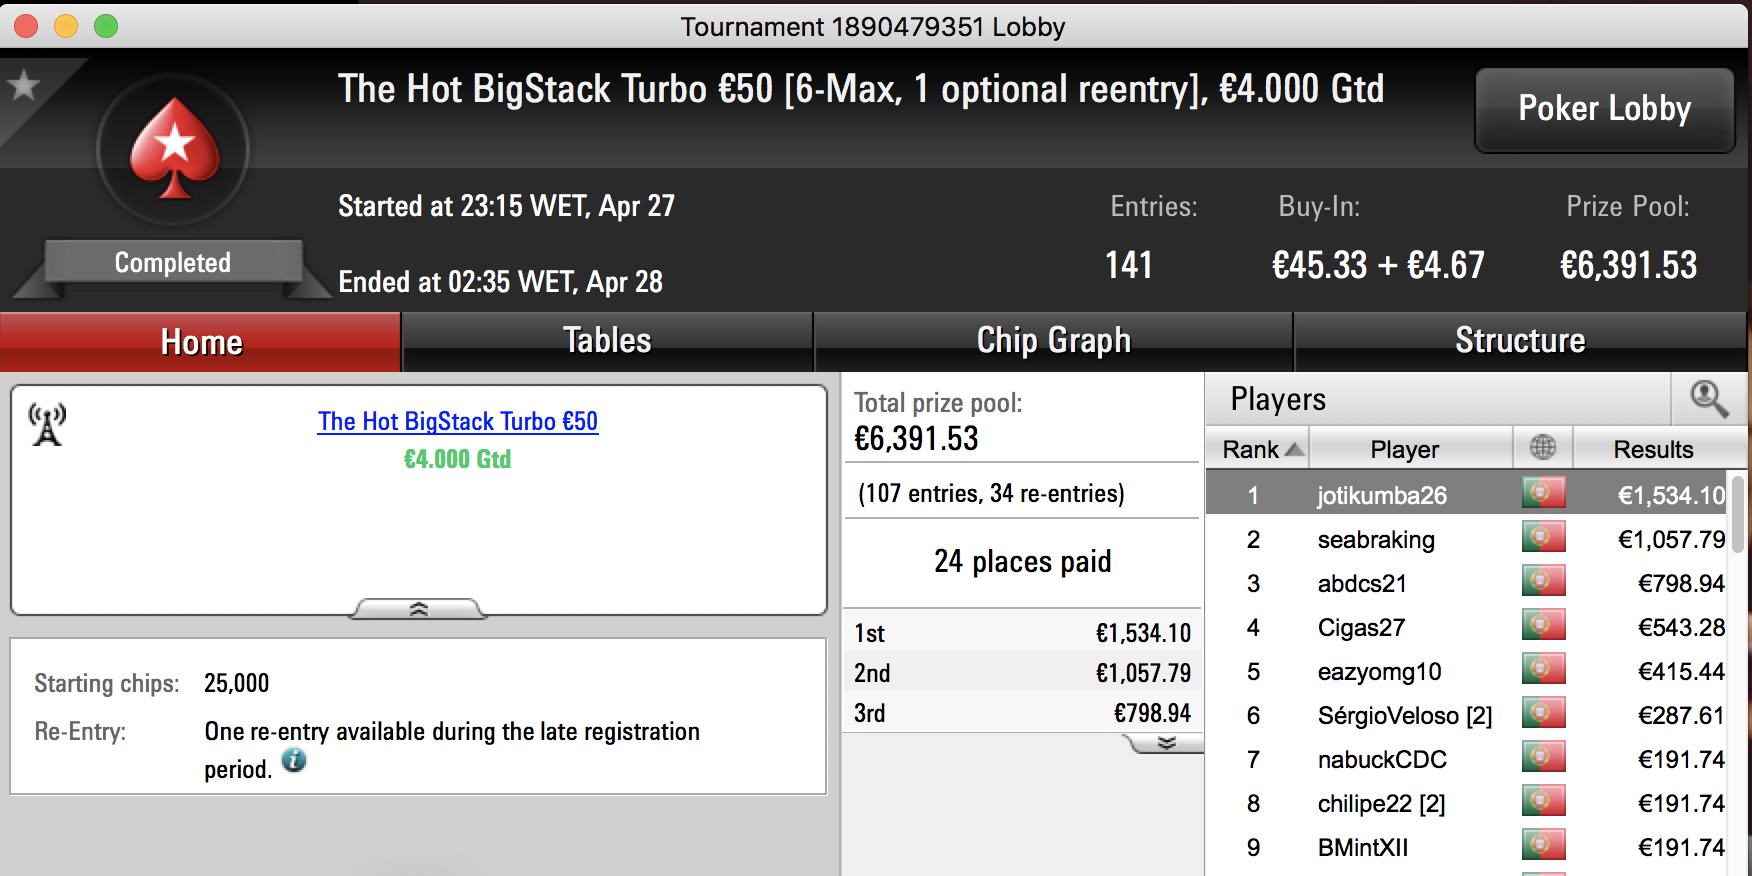Click the PokerStars spade logo
This screenshot has height=876, width=1752.
click(x=175, y=148)
